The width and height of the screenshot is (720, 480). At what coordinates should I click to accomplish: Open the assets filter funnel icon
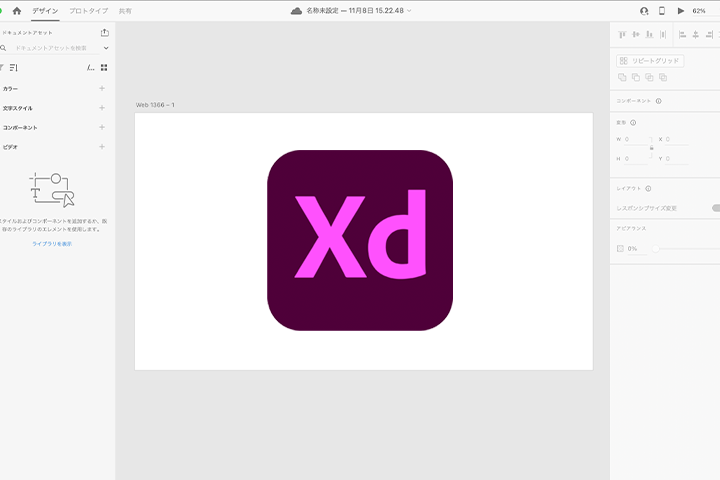pos(1,68)
